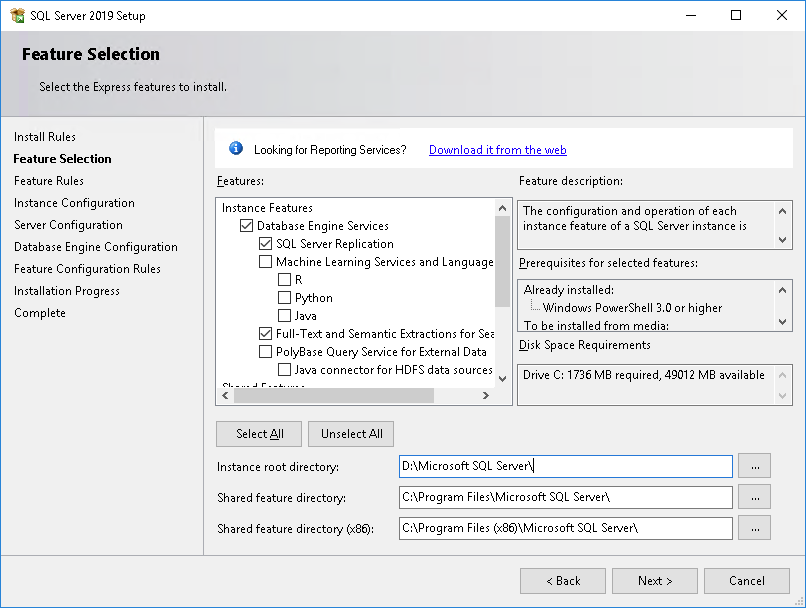806x610 pixels.
Task: Click the Already installed prerequisites heading
Action: 569,290
